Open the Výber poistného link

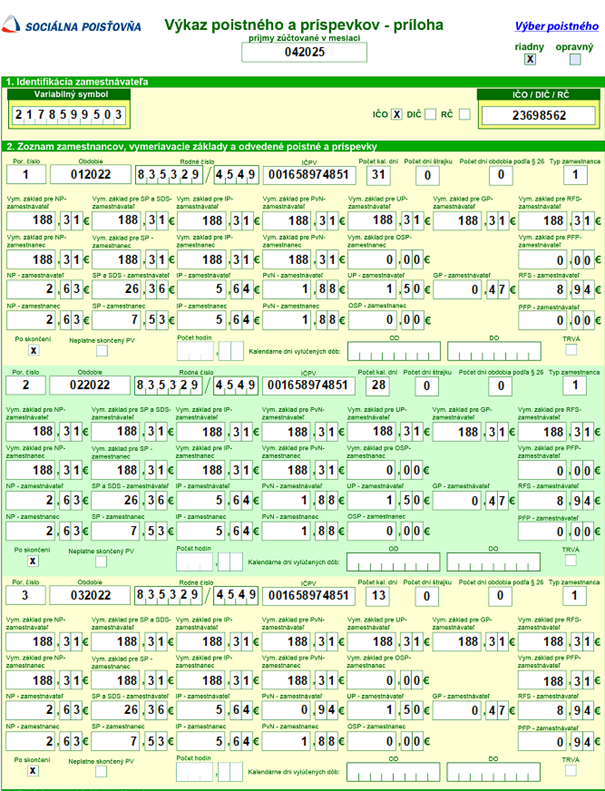[x=557, y=26]
